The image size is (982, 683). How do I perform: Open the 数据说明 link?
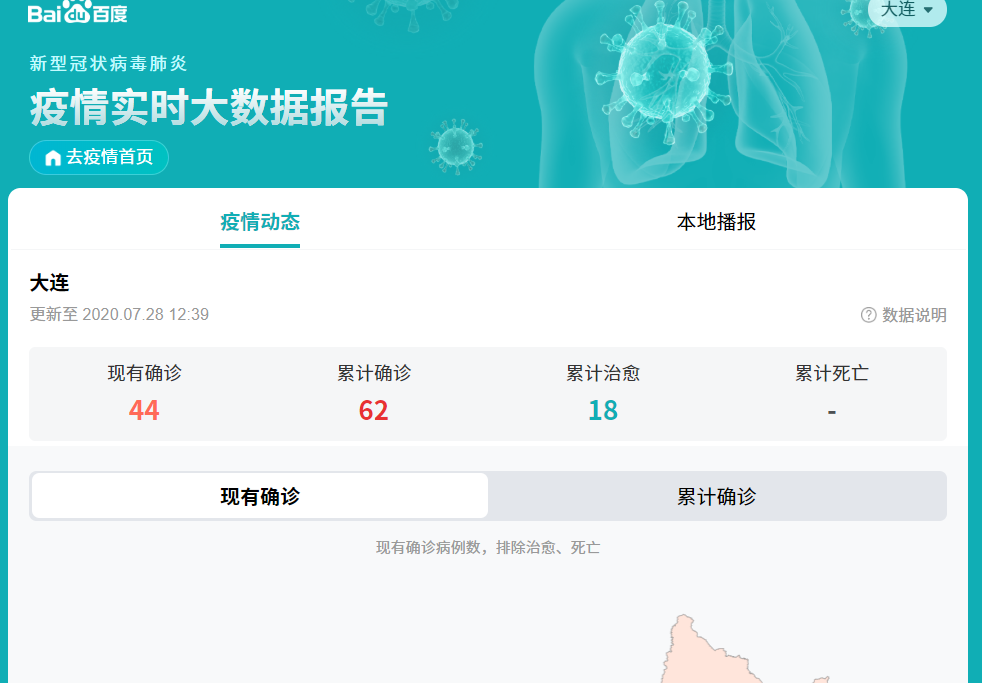click(913, 315)
